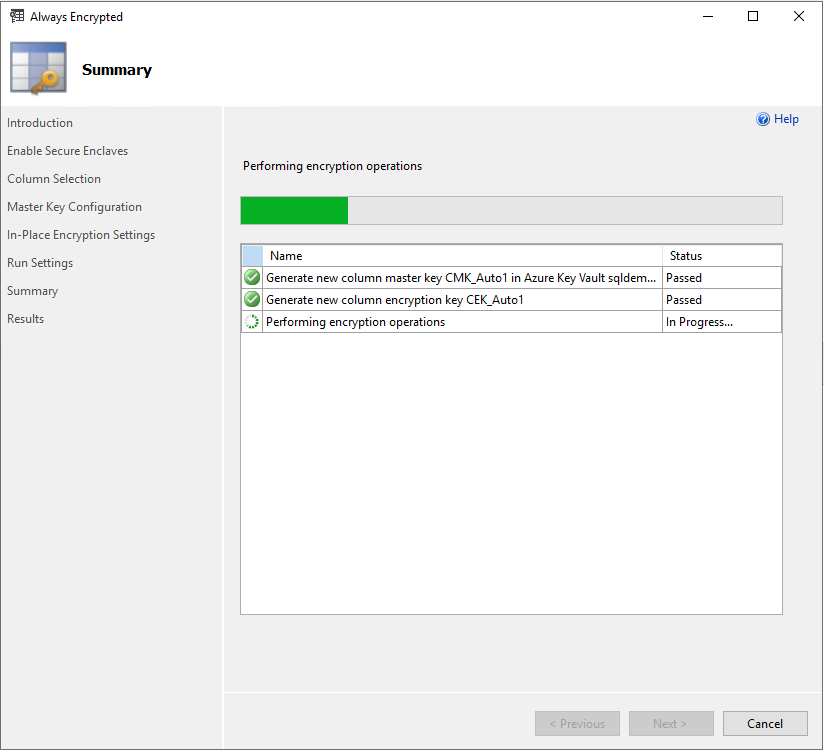Click the Always Encrypted title bar icon
The width and height of the screenshot is (824, 751).
[17, 16]
